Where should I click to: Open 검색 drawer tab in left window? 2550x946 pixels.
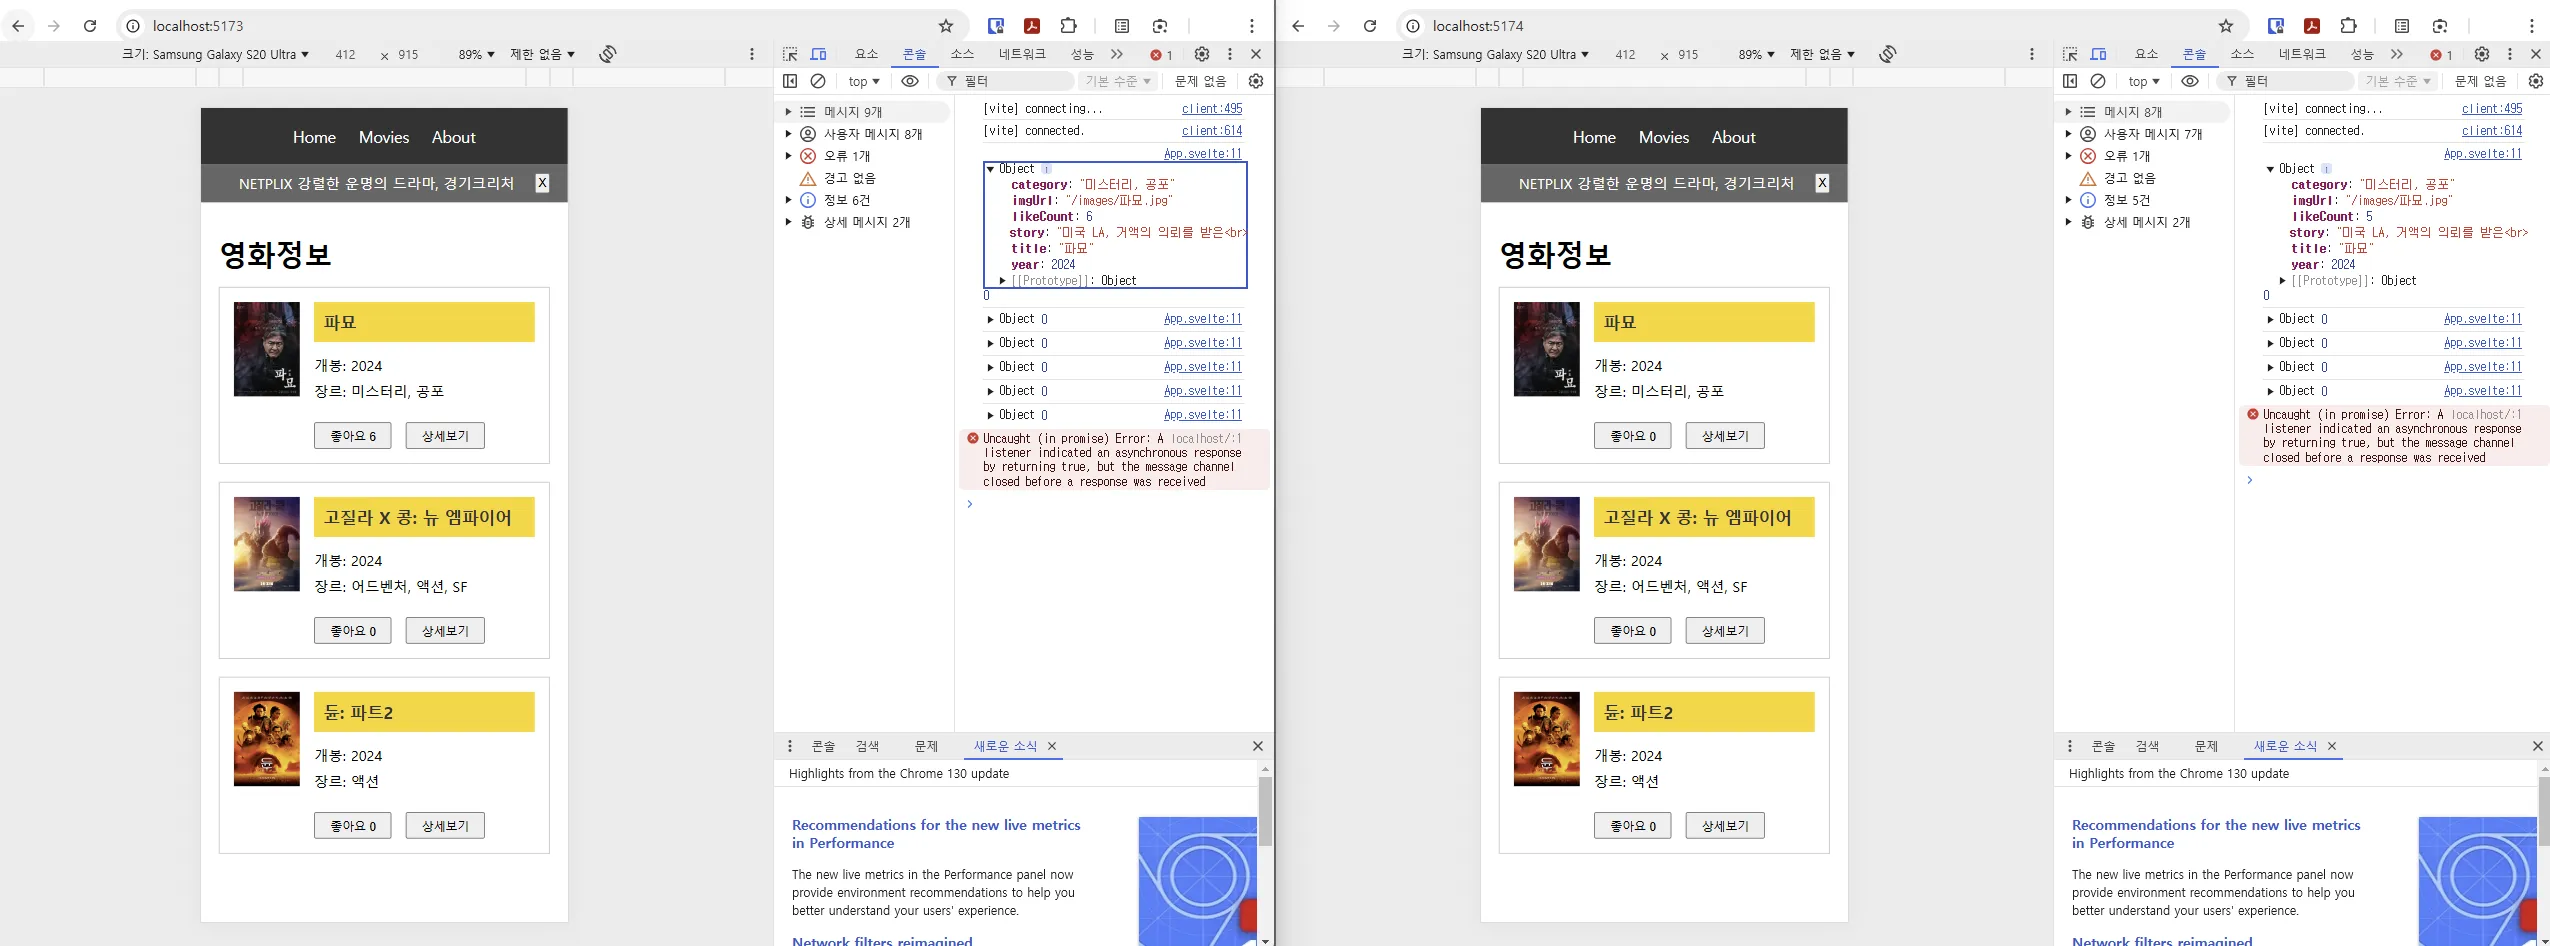point(867,746)
